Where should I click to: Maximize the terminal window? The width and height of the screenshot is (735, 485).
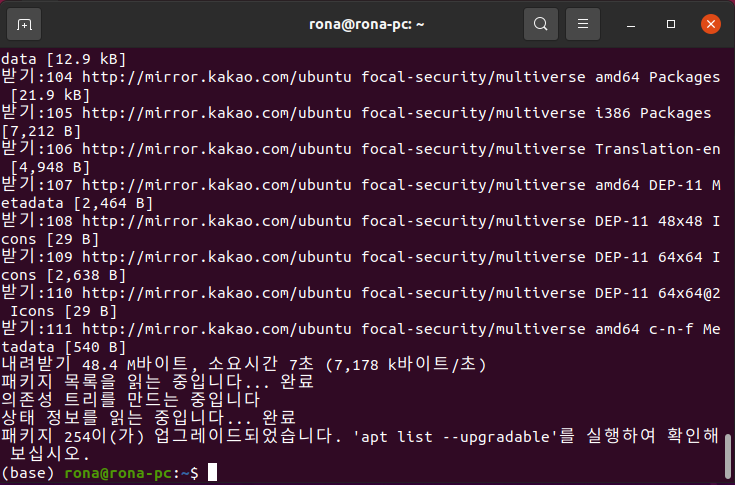tap(671, 24)
